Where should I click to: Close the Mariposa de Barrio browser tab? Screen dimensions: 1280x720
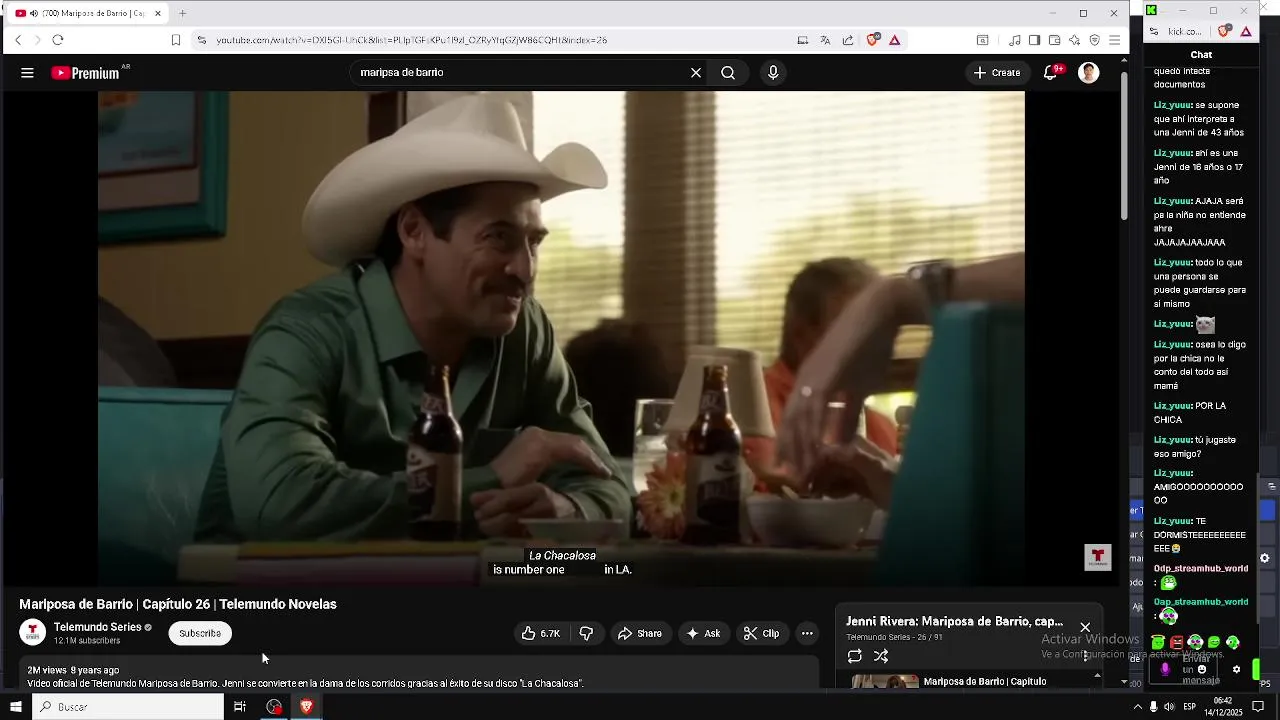157,13
